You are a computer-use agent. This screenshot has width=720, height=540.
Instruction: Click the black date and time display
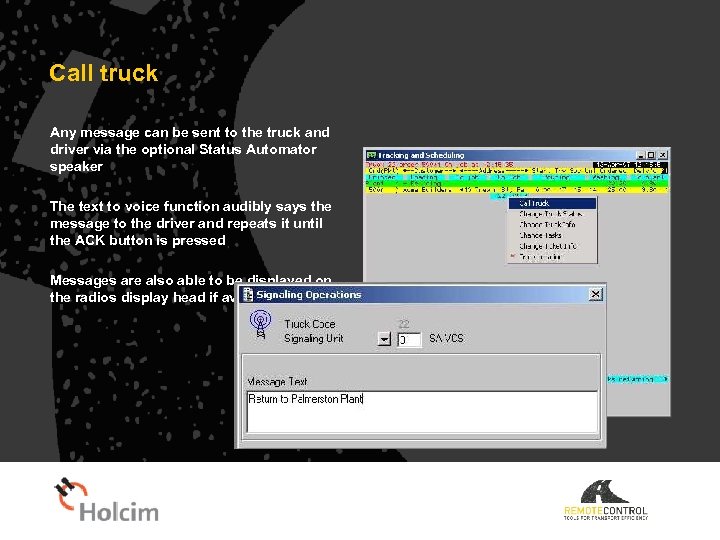point(630,164)
